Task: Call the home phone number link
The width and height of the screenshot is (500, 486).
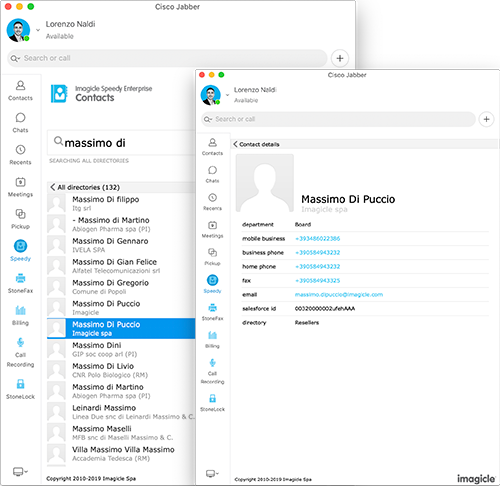Action: [318, 267]
